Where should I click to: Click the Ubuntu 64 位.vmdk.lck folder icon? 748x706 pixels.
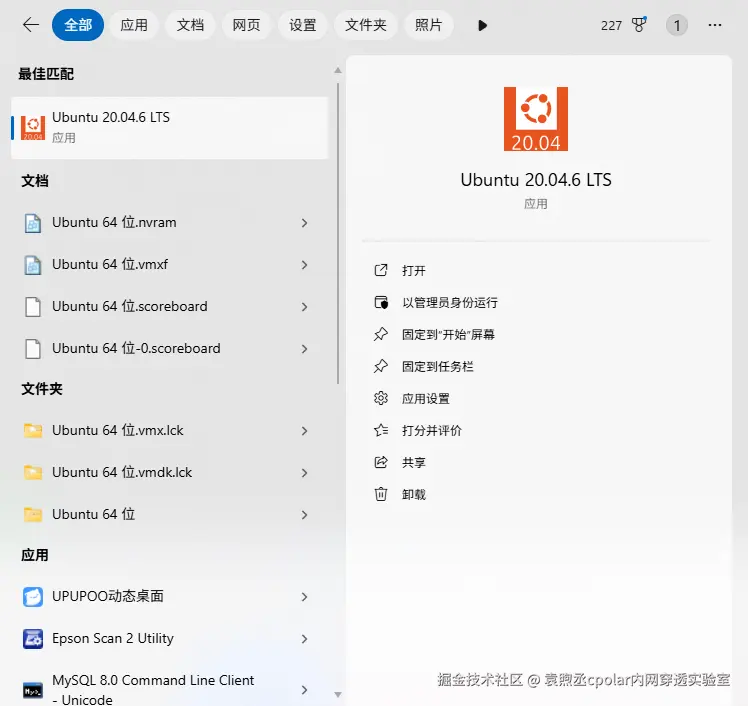33,473
